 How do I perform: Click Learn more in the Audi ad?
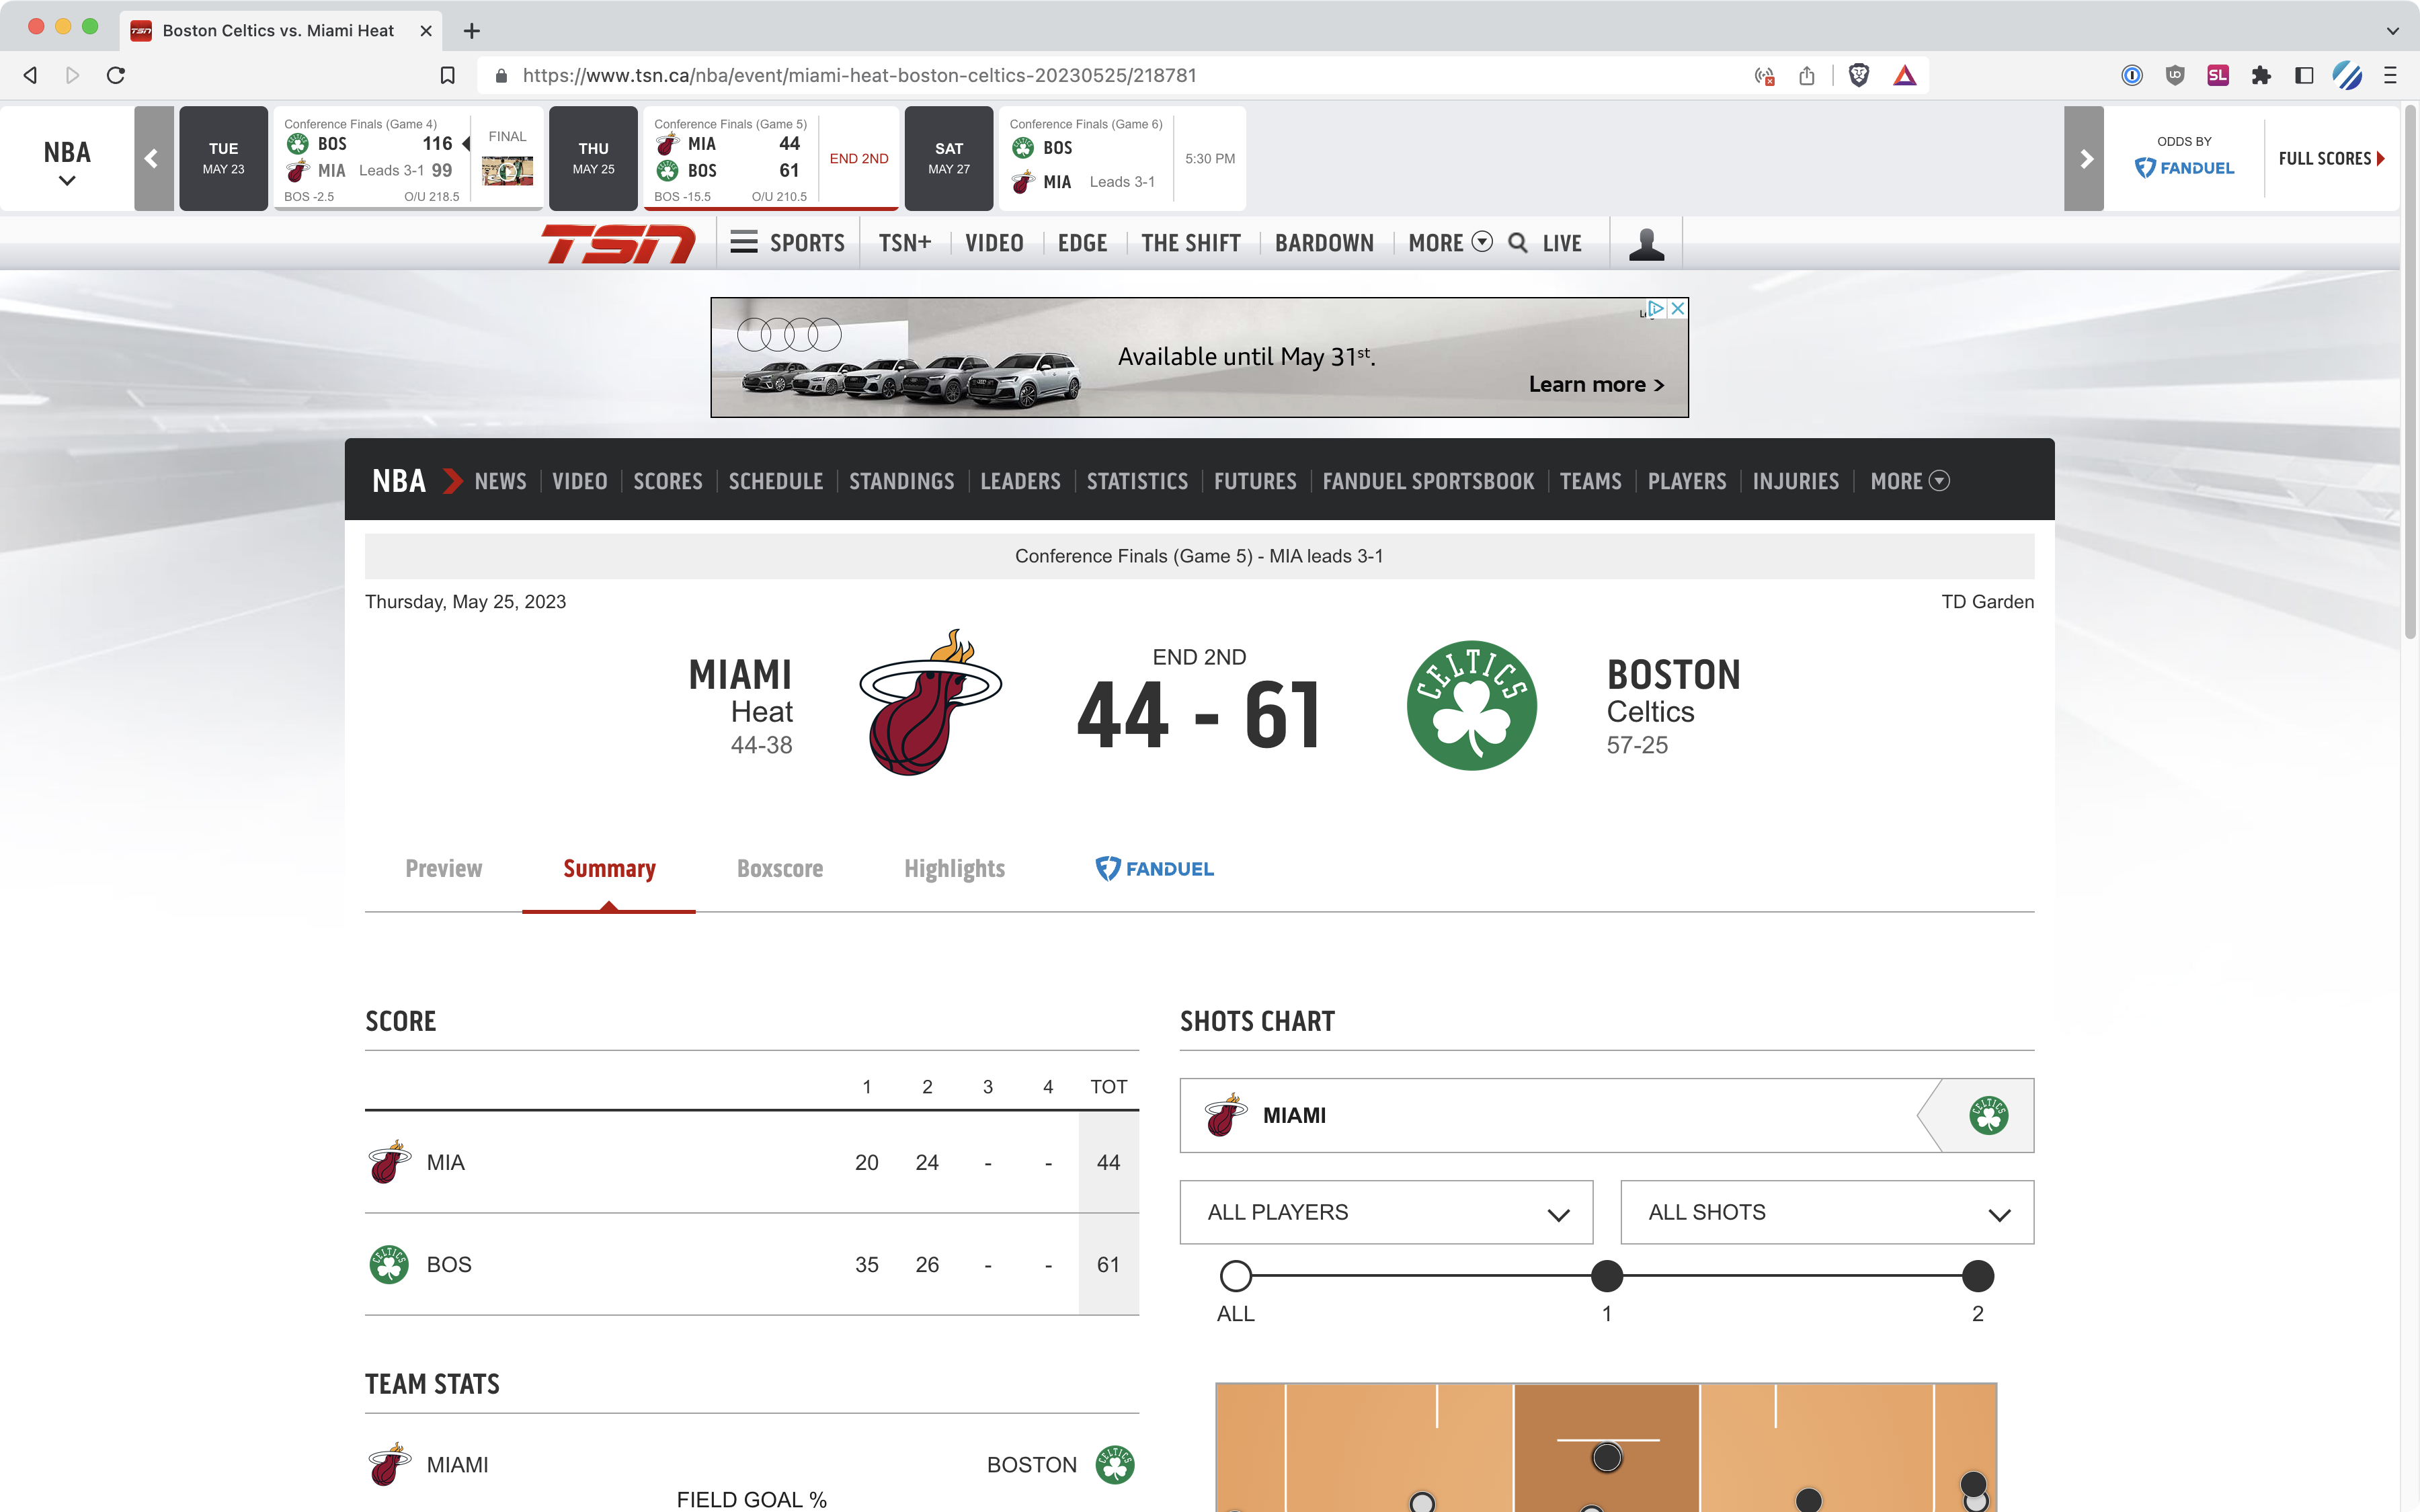coord(1595,383)
